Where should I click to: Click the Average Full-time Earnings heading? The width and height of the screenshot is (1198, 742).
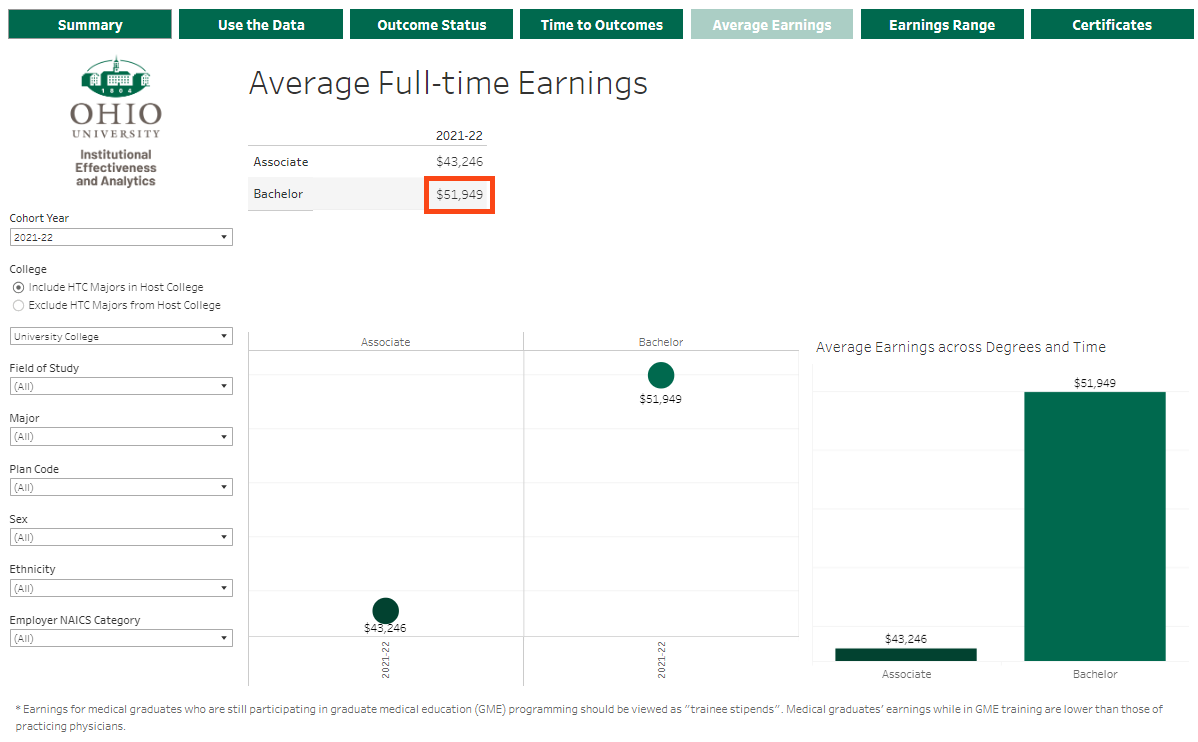(x=448, y=83)
